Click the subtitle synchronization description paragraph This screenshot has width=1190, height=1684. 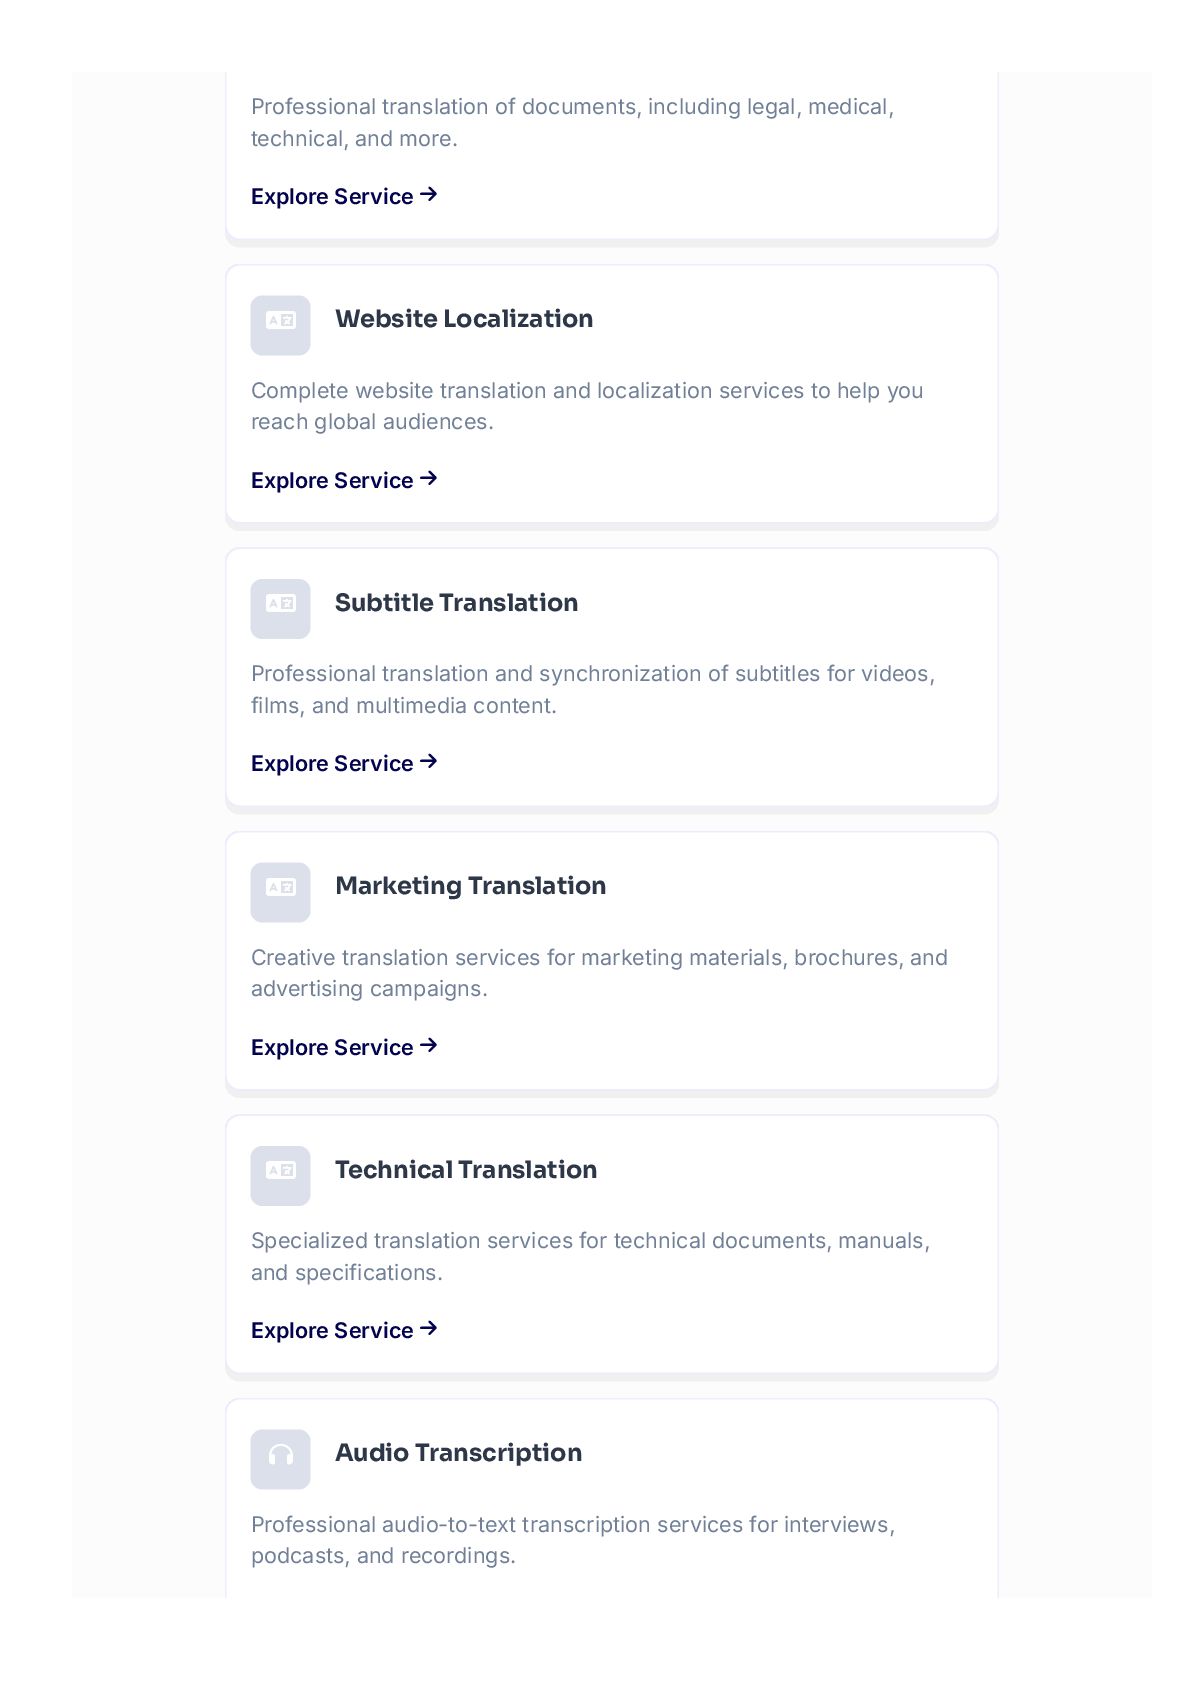(592, 689)
